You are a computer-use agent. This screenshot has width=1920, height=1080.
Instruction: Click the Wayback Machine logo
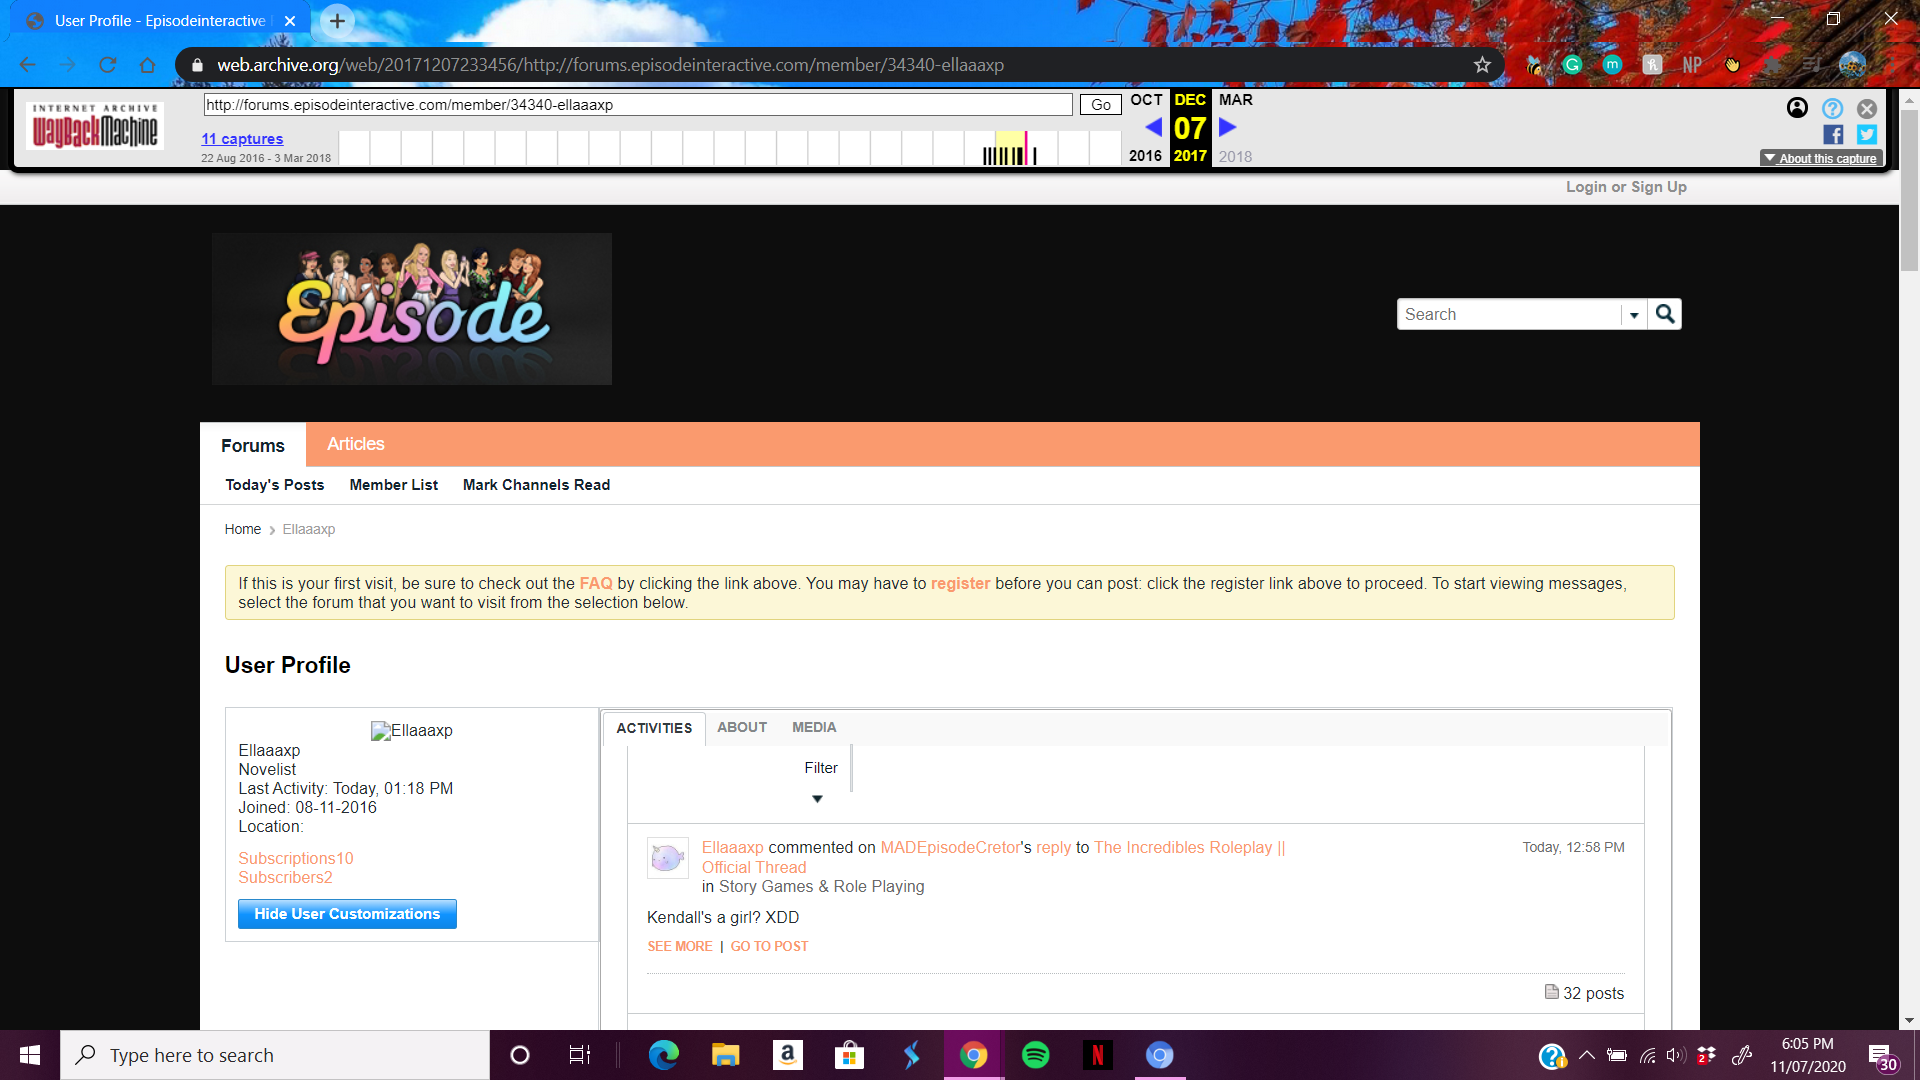[95, 126]
